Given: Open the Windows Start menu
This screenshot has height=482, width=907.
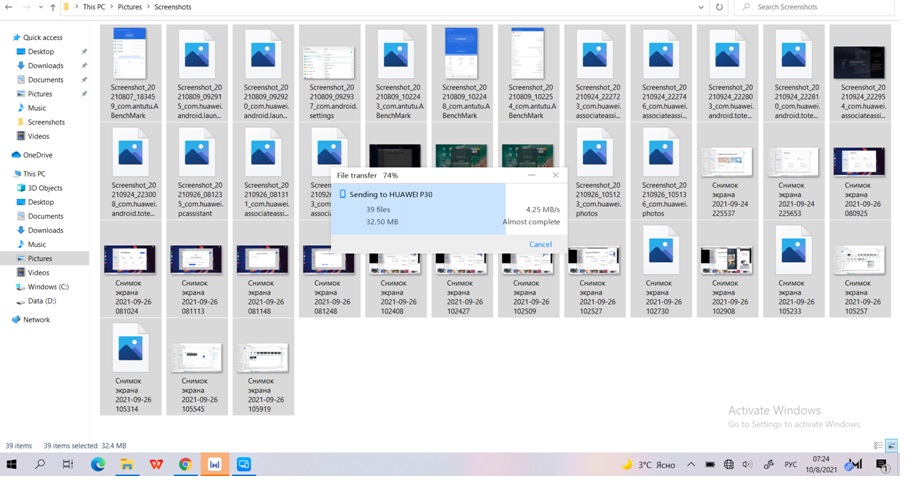Looking at the screenshot, I should (x=12, y=465).
